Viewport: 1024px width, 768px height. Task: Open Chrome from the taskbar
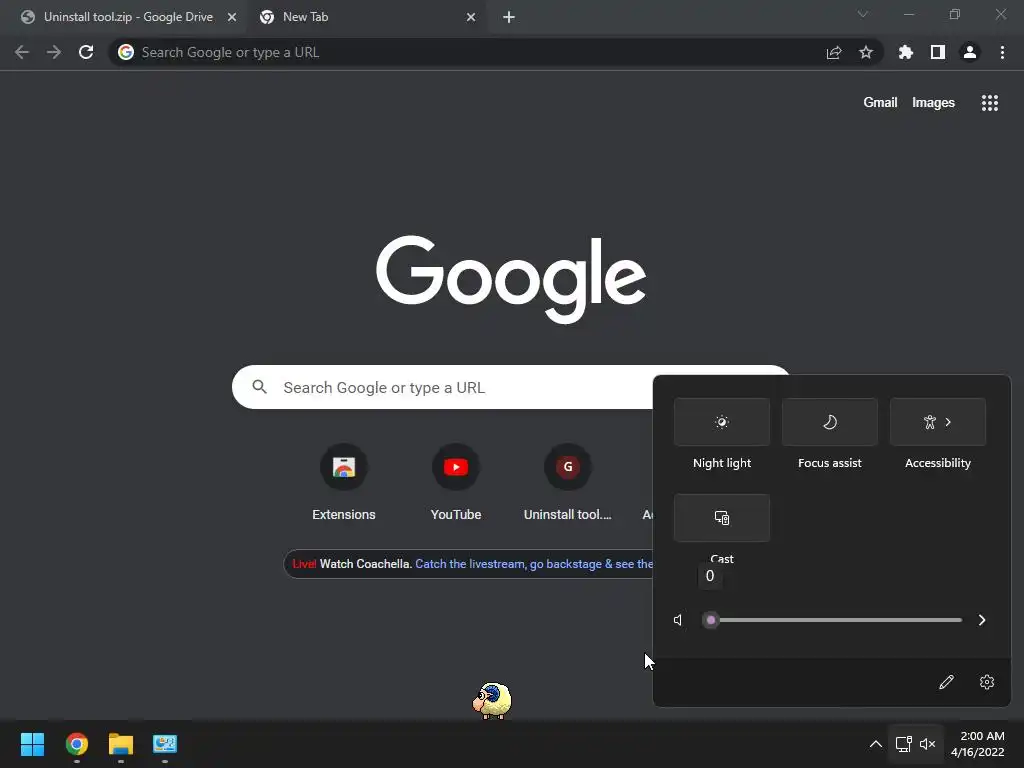[x=77, y=744]
